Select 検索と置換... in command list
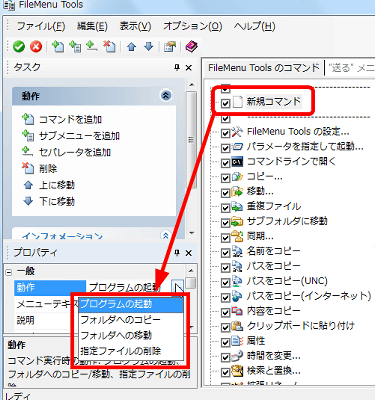 (274, 371)
